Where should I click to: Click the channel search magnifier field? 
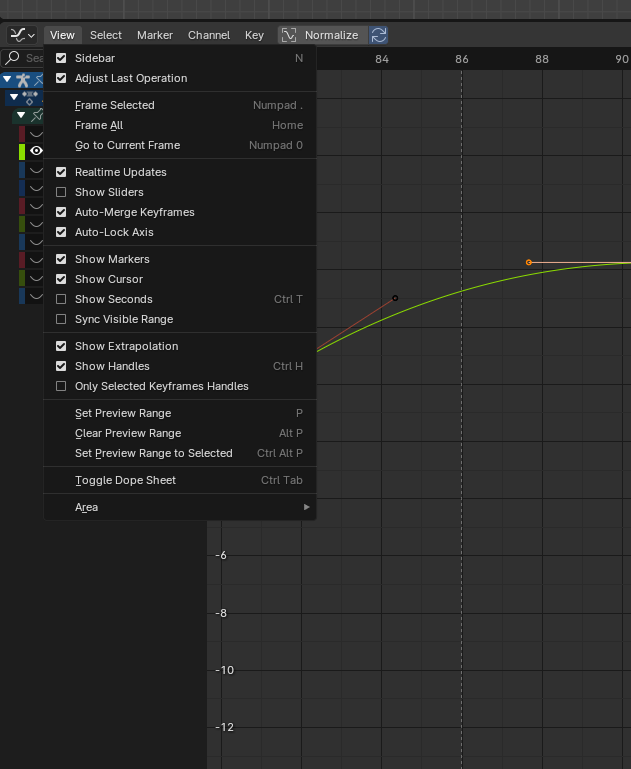22,58
